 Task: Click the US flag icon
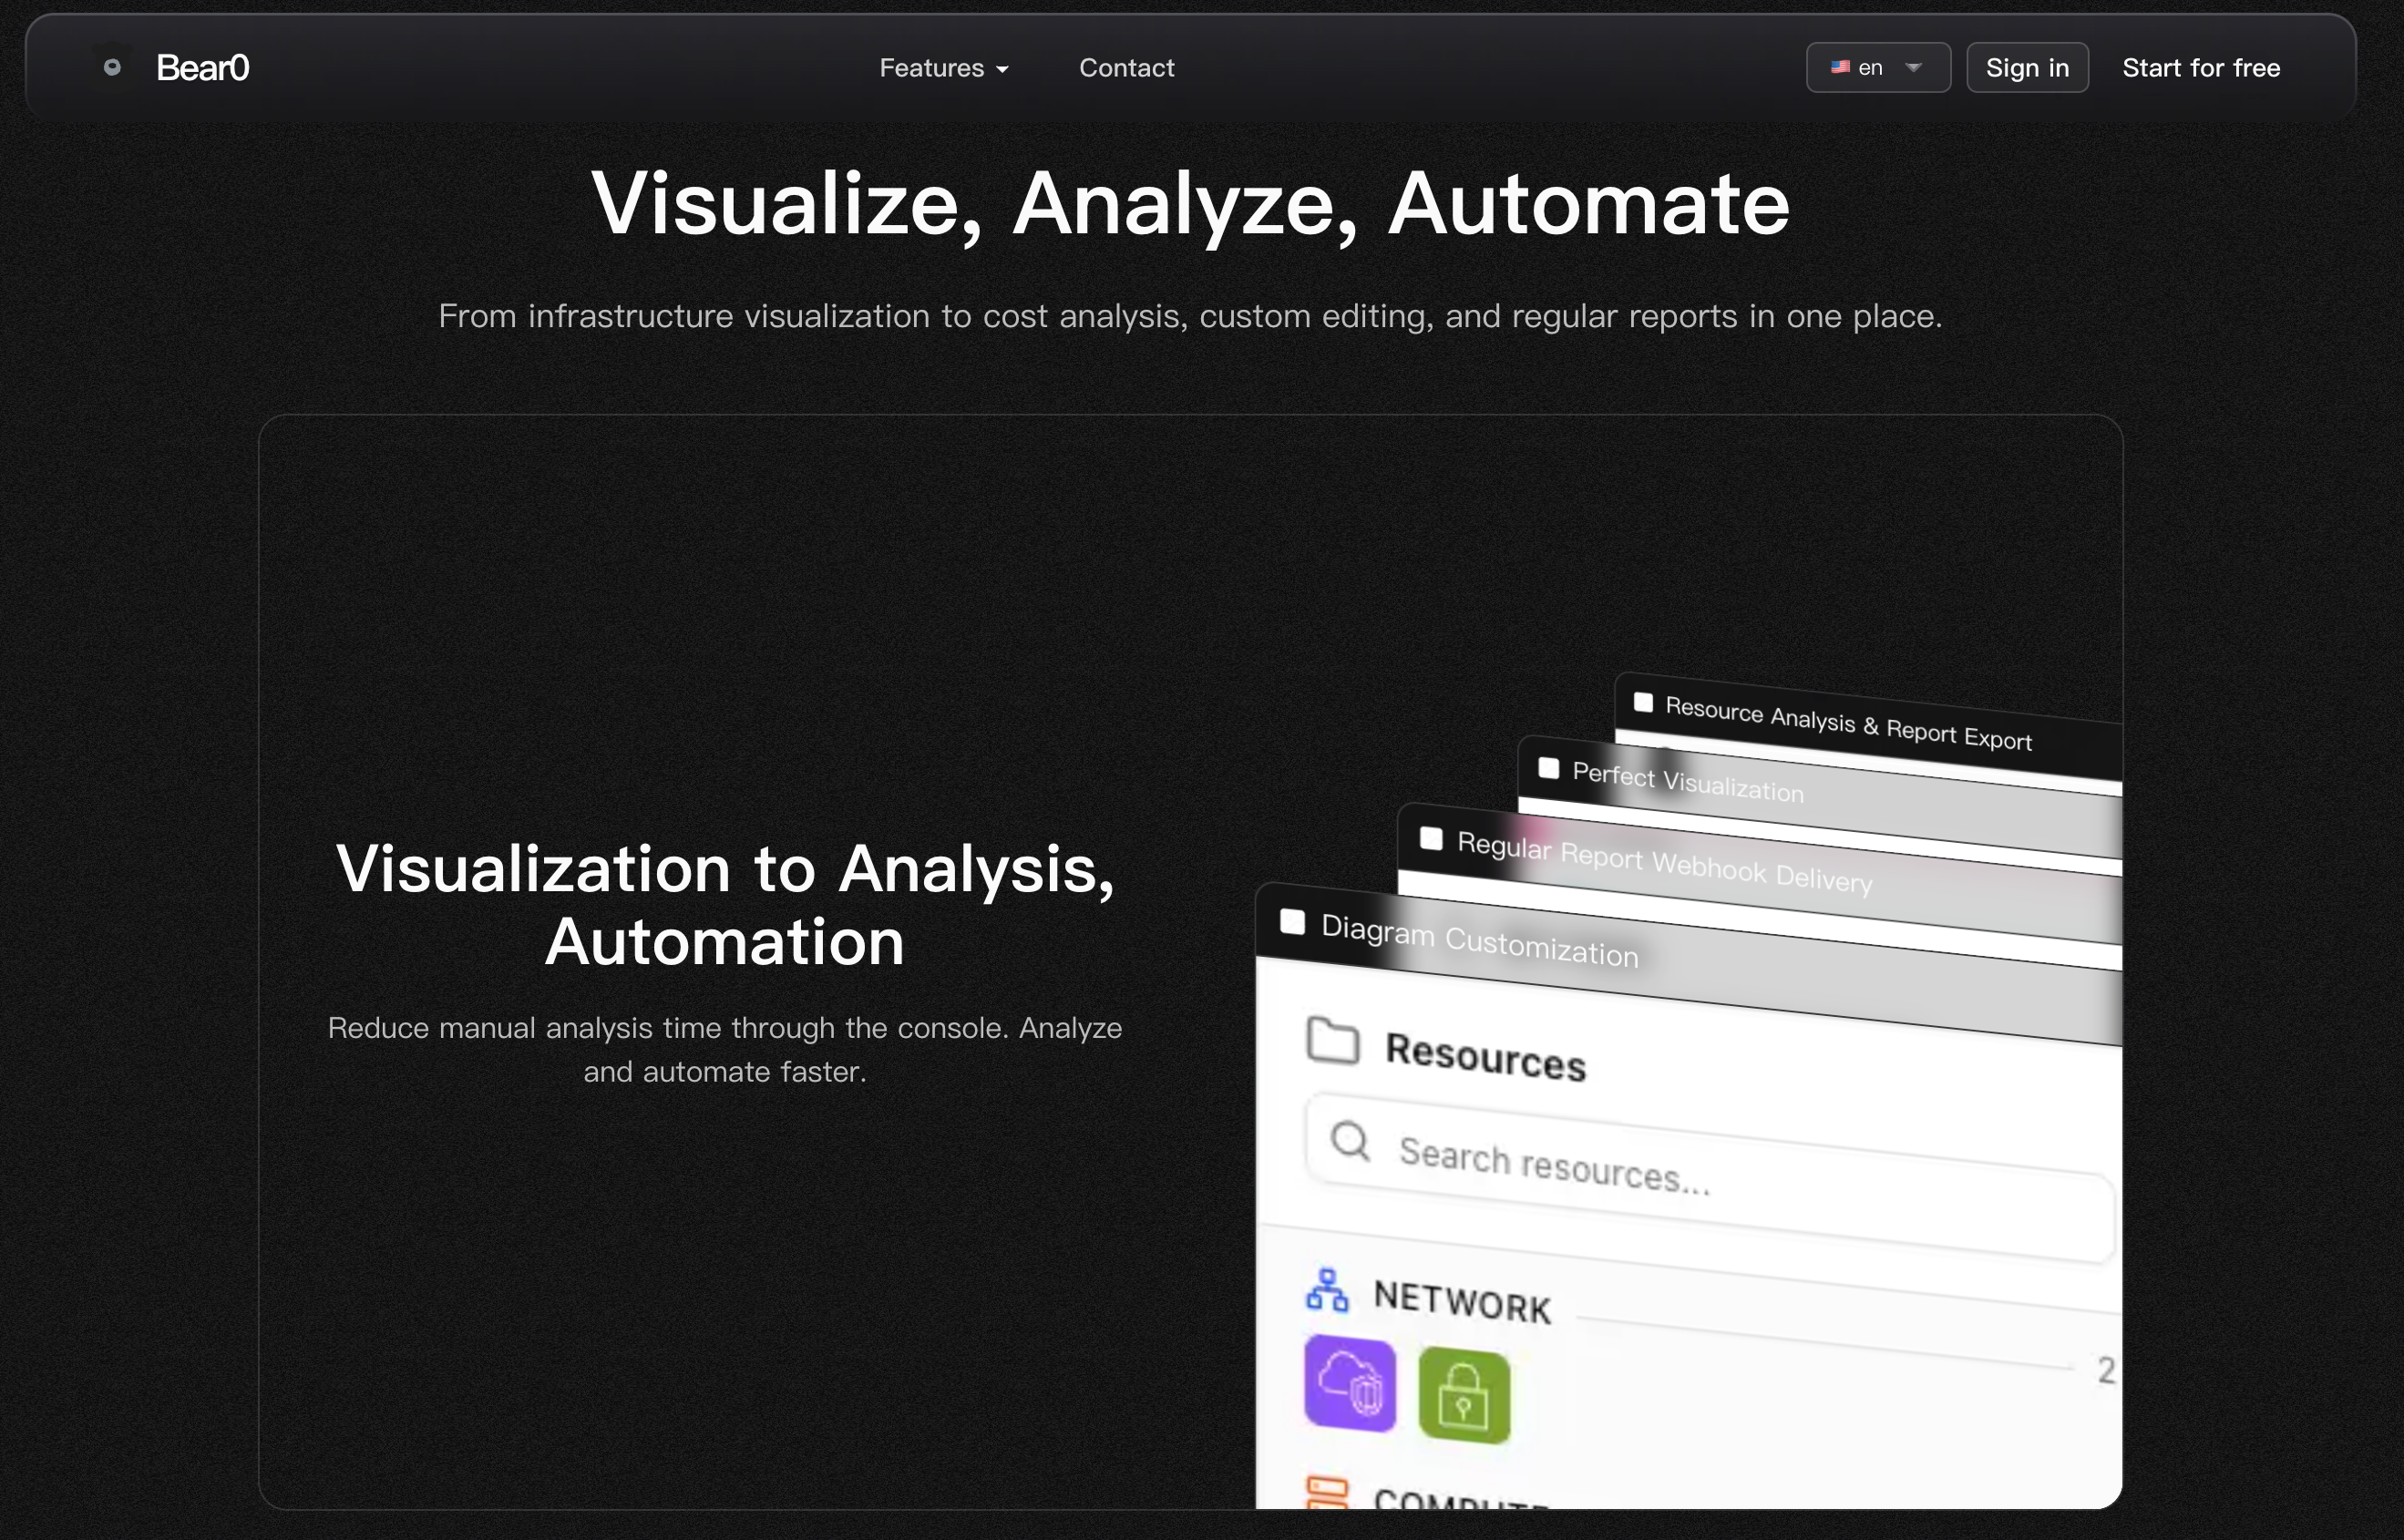pyautogui.click(x=1839, y=67)
